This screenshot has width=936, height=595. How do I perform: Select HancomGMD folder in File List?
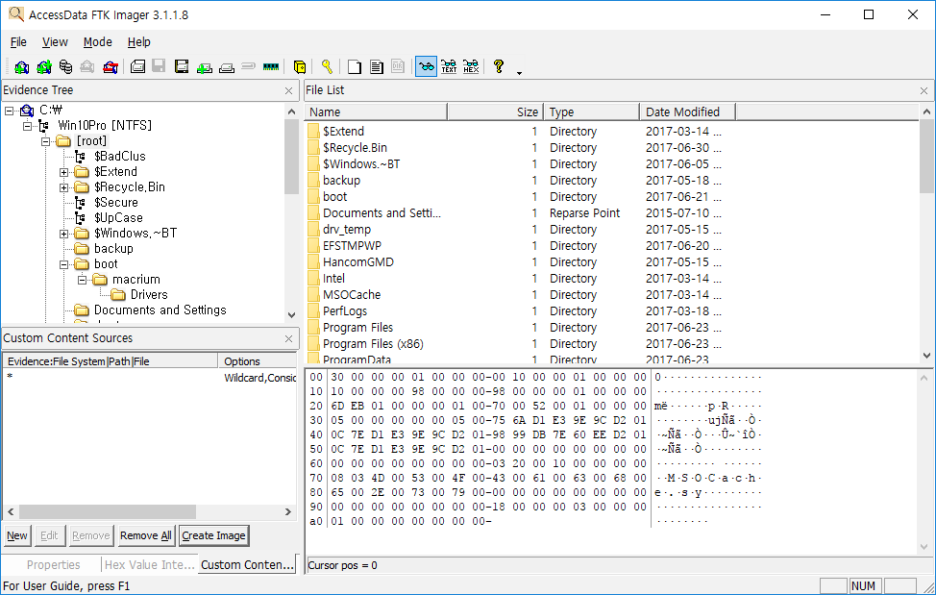[x=358, y=262]
